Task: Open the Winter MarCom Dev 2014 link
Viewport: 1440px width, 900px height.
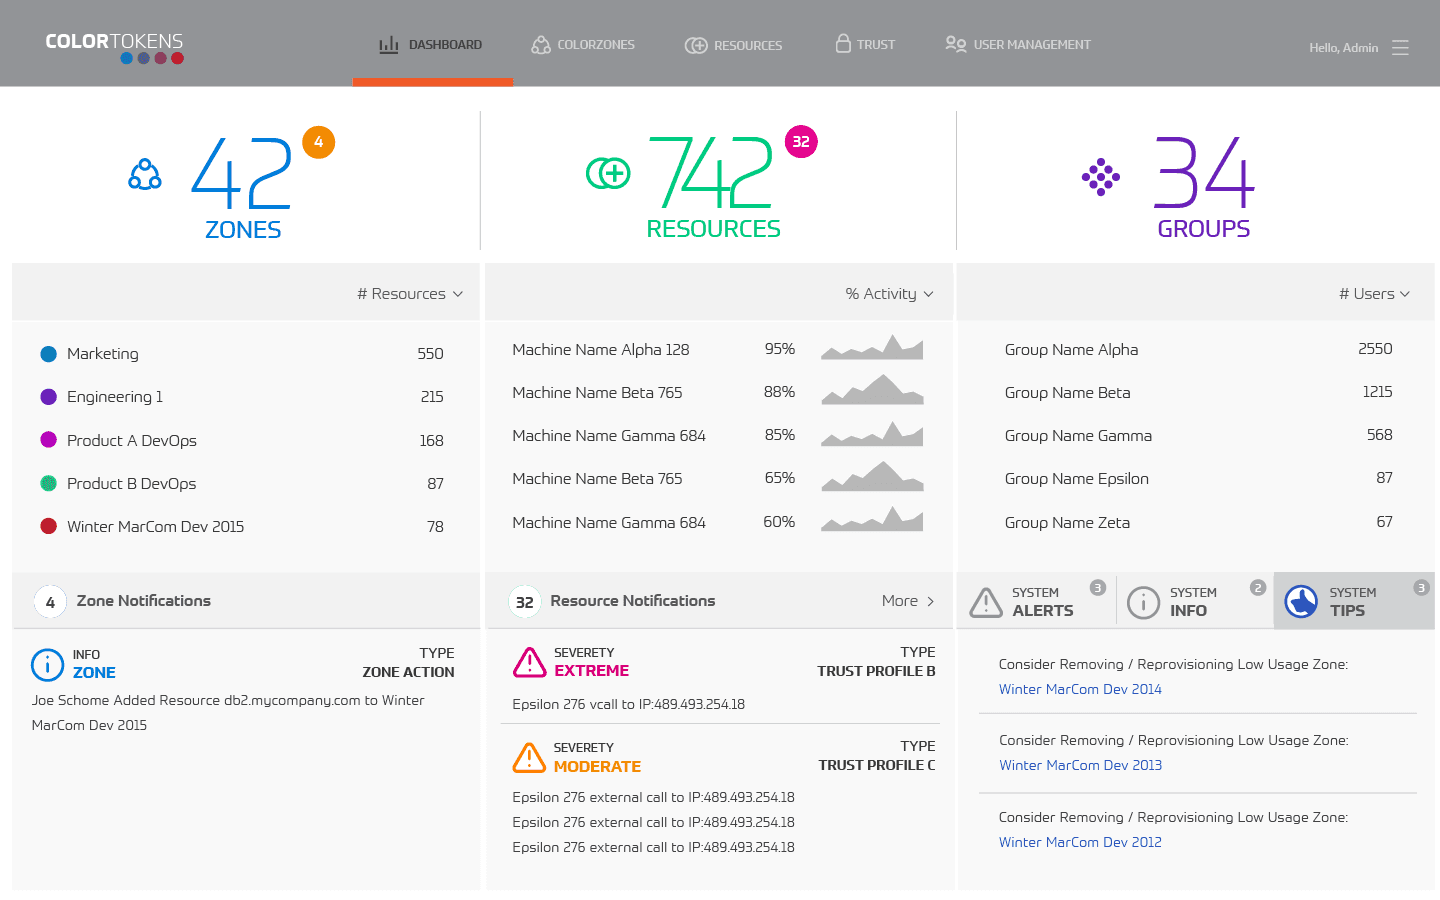Action: coord(1080,689)
